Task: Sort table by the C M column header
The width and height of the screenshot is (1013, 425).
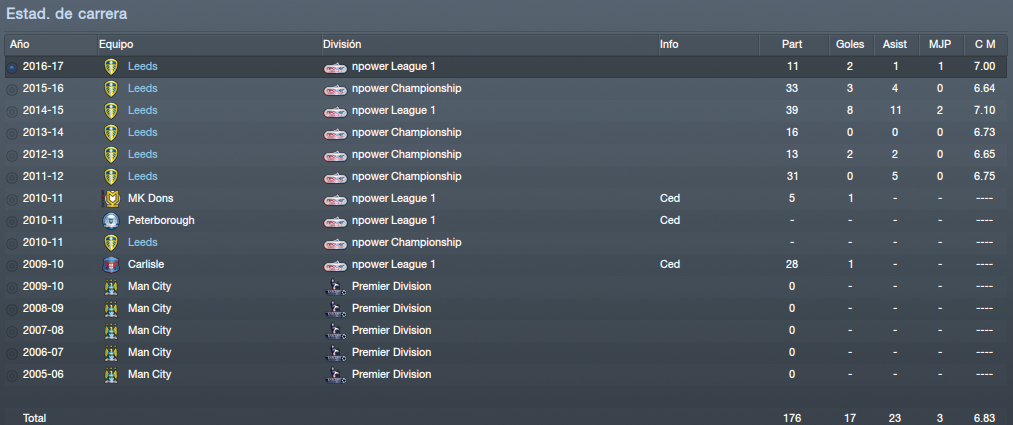Action: coord(985,45)
